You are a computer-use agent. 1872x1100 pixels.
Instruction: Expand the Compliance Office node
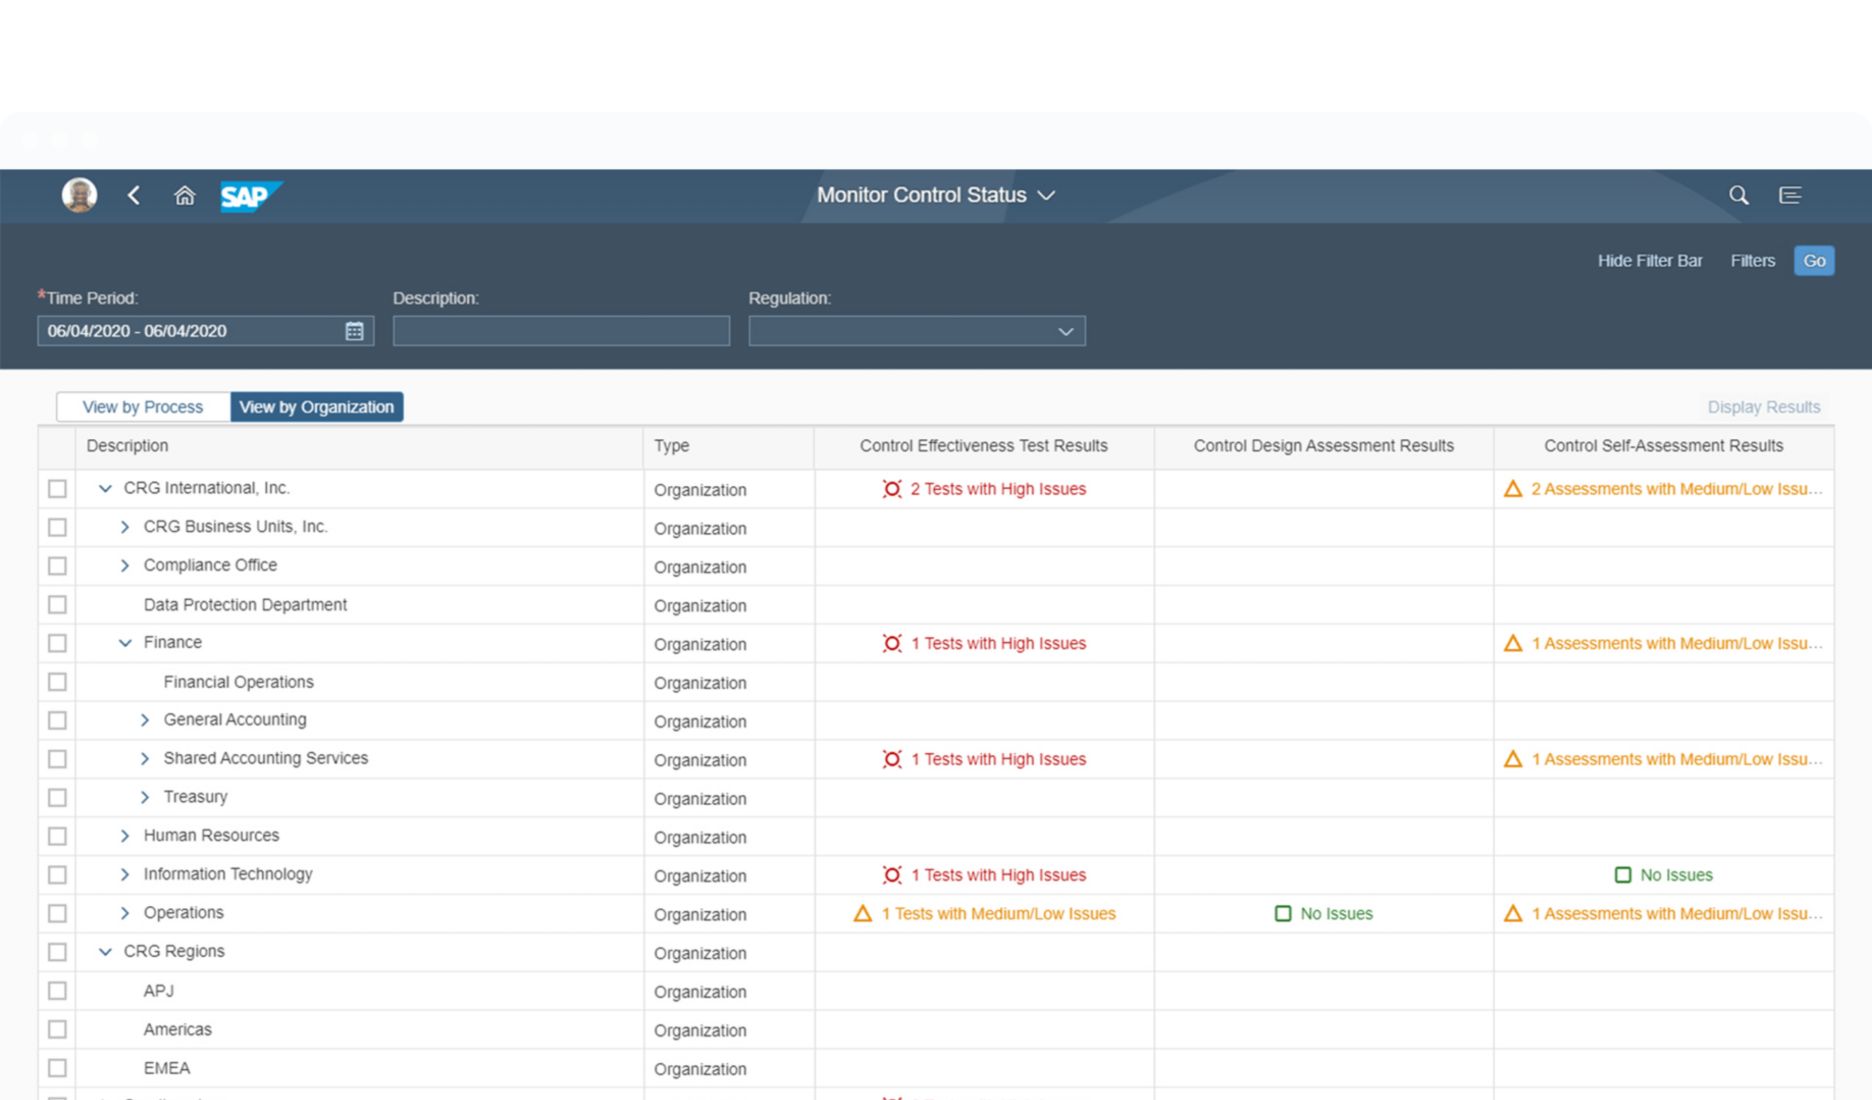(x=125, y=566)
